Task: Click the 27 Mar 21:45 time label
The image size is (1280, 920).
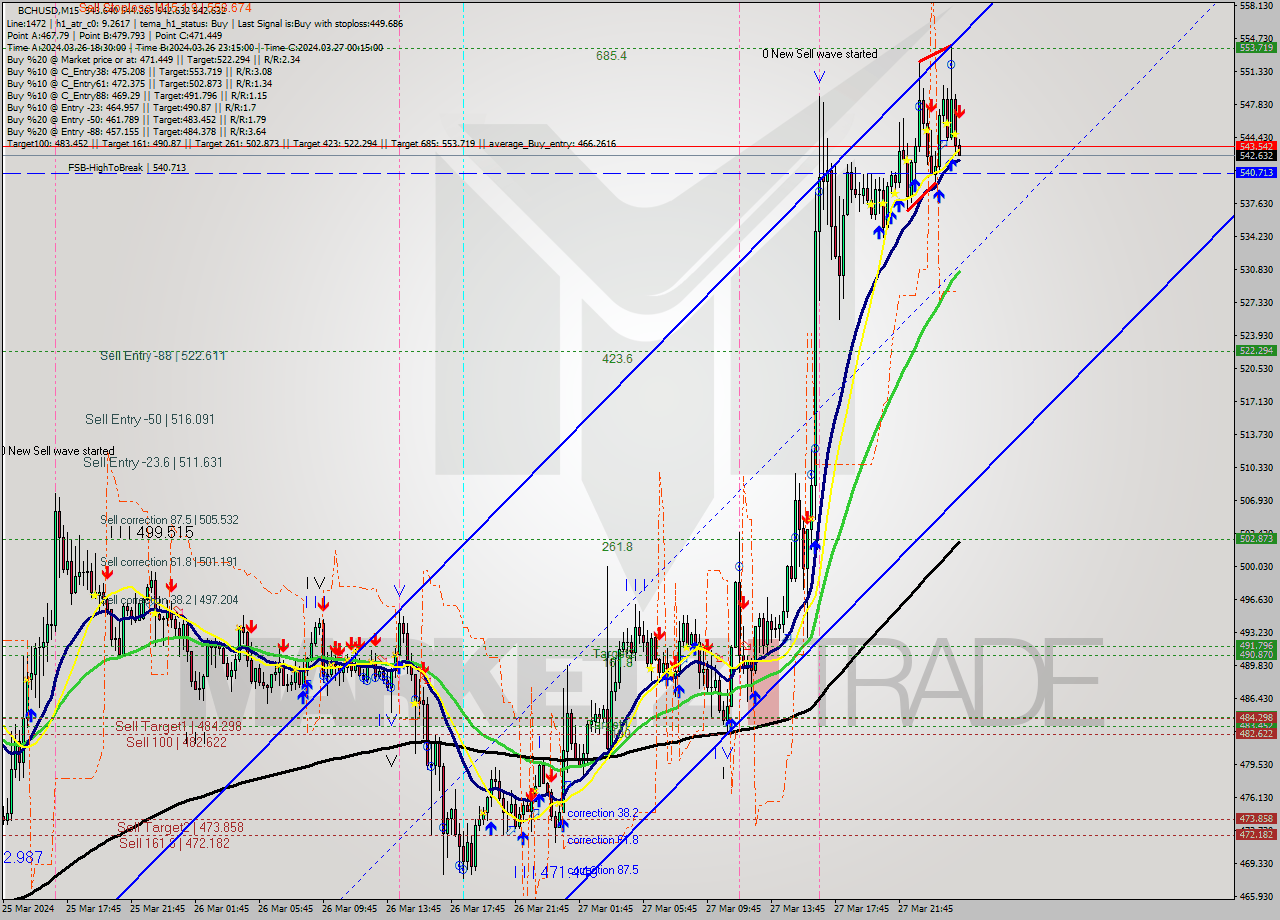Action: [x=925, y=909]
